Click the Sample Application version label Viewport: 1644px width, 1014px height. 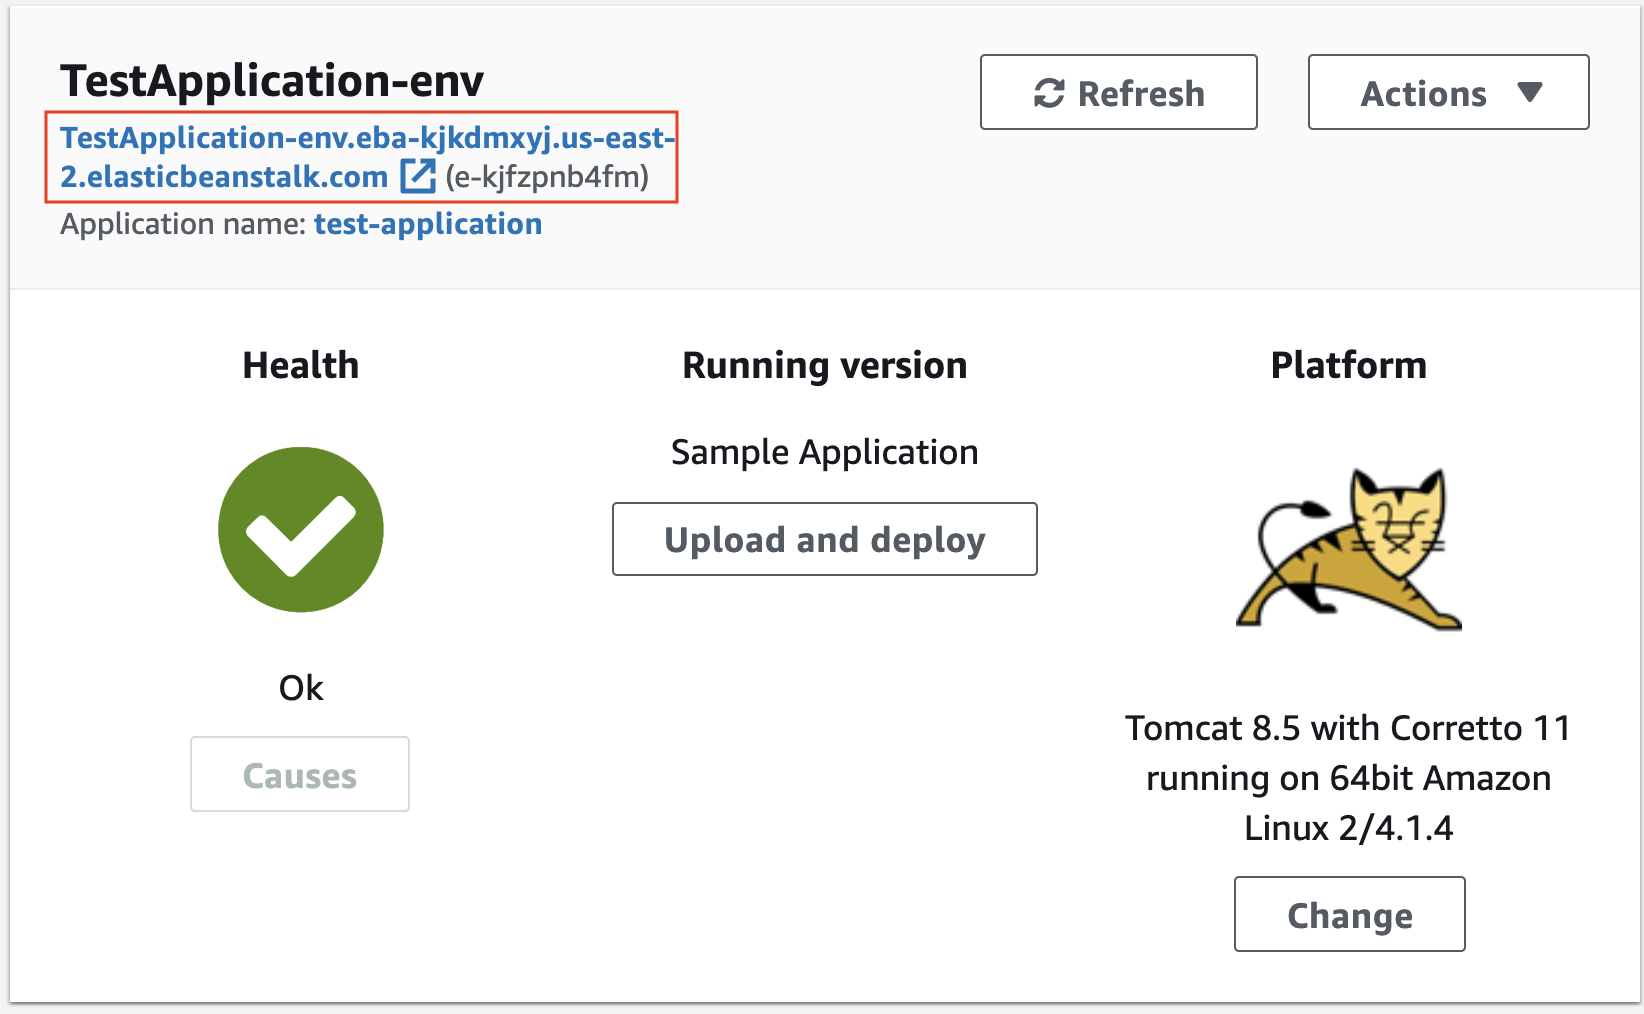pyautogui.click(x=825, y=452)
